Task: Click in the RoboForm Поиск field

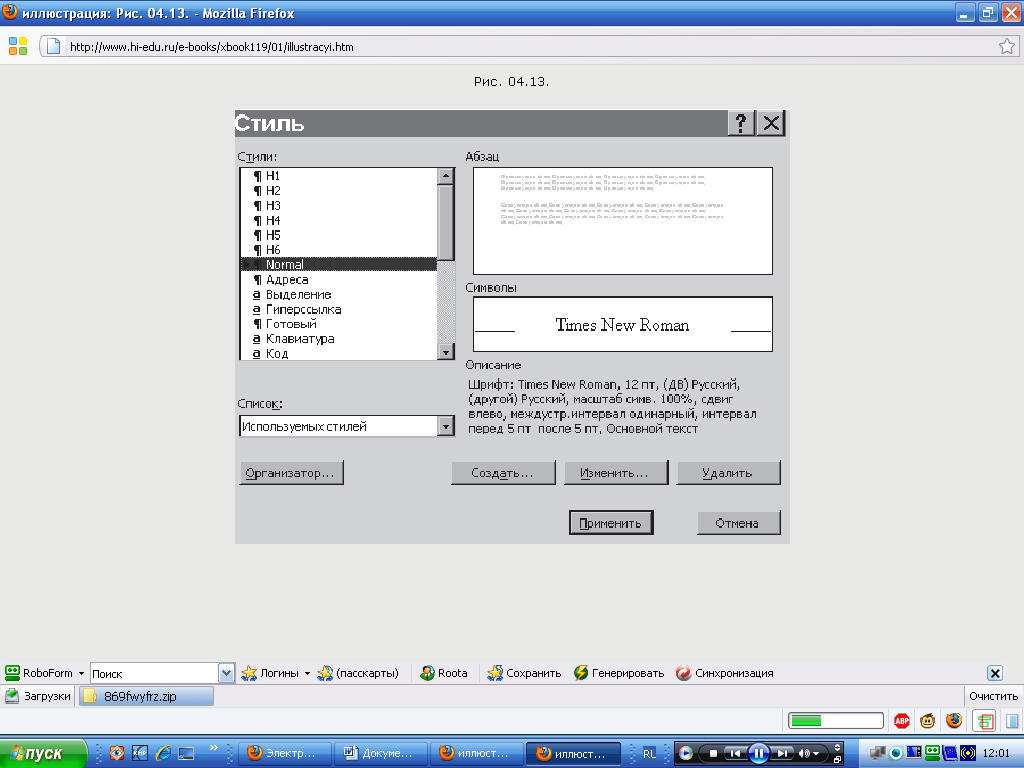Action: coord(154,673)
